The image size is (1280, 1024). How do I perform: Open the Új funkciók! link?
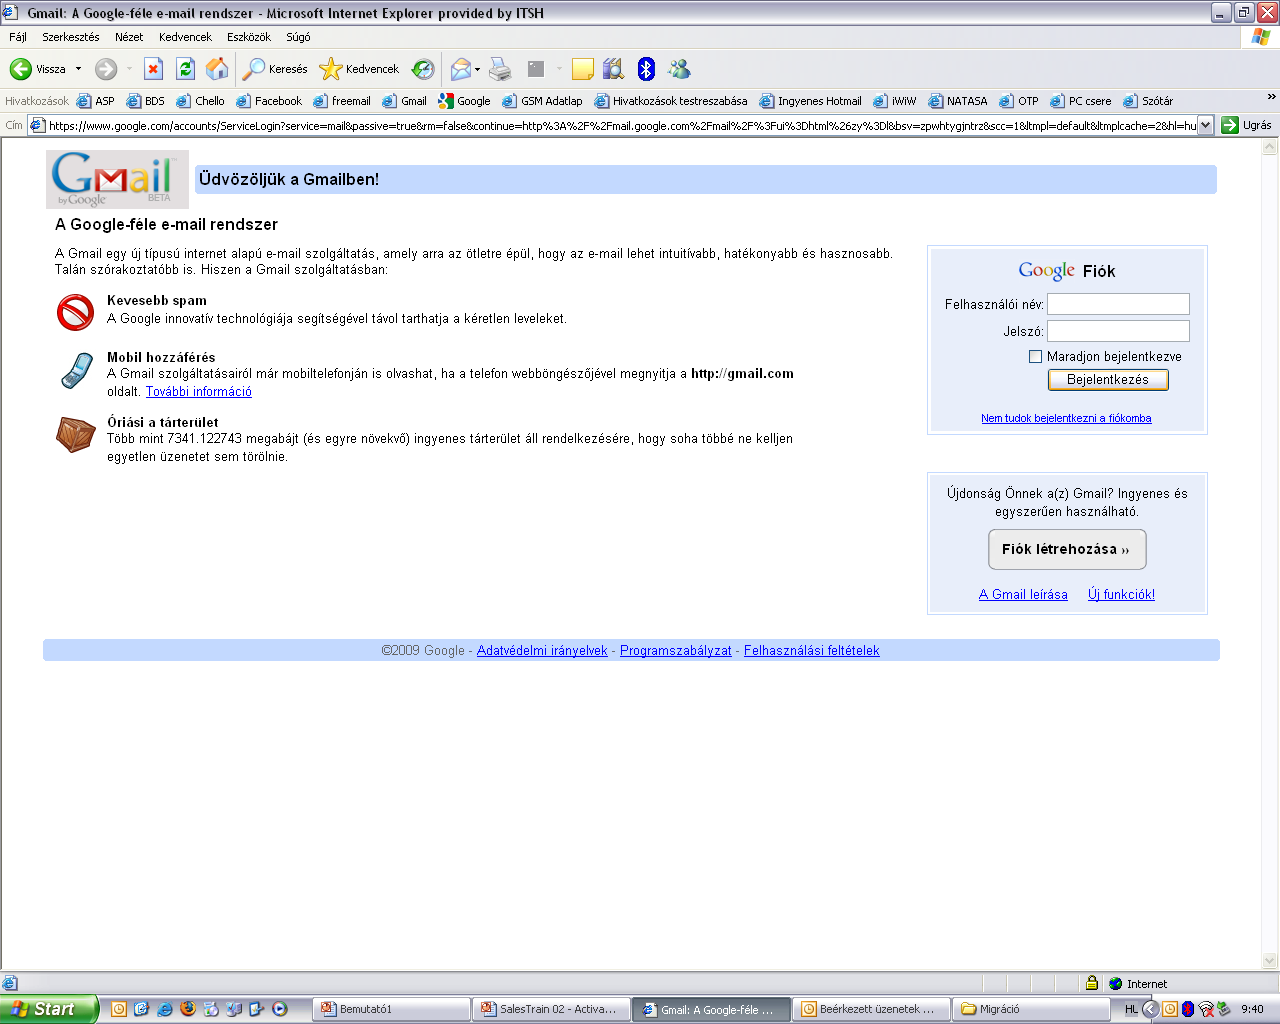[x=1121, y=594]
